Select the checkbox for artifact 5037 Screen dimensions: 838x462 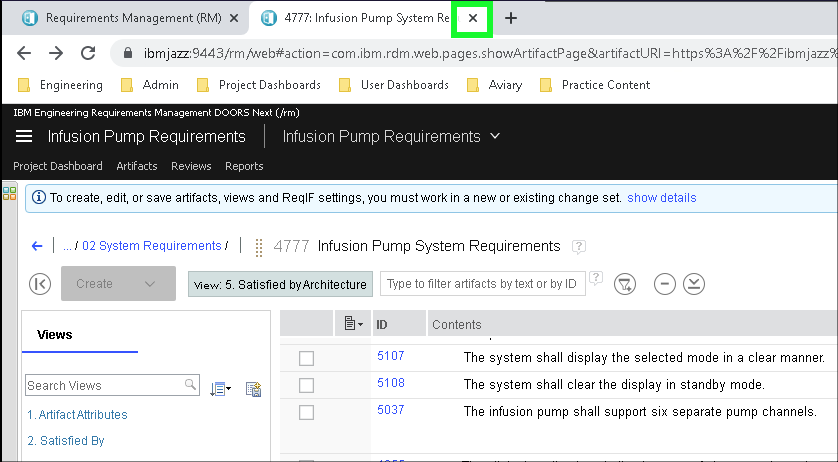pos(307,412)
